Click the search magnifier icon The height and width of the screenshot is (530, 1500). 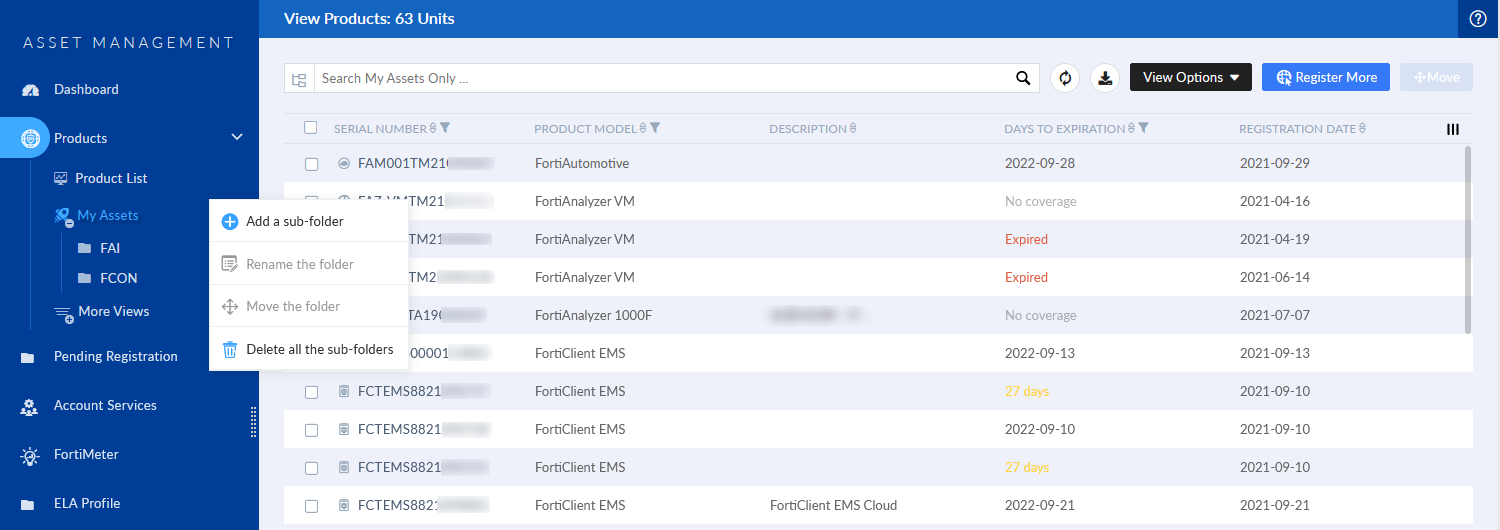coord(1023,78)
